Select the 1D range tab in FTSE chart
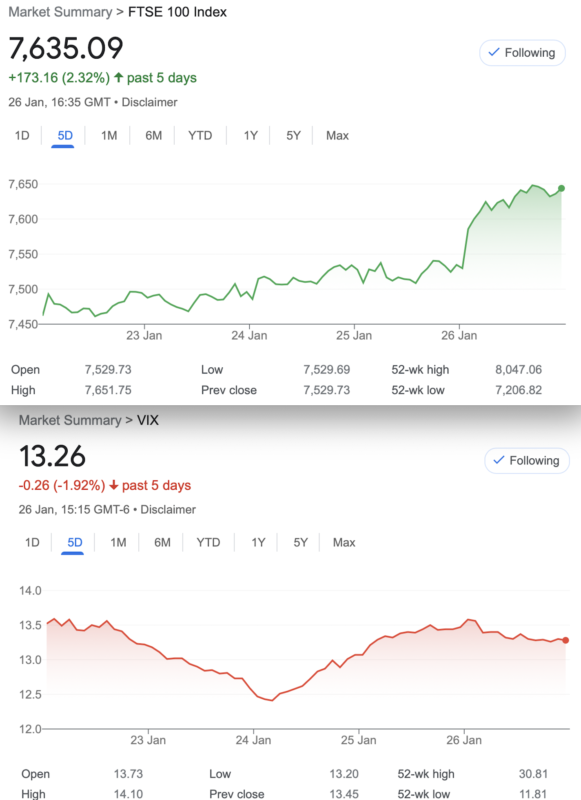581x800 pixels. point(22,136)
